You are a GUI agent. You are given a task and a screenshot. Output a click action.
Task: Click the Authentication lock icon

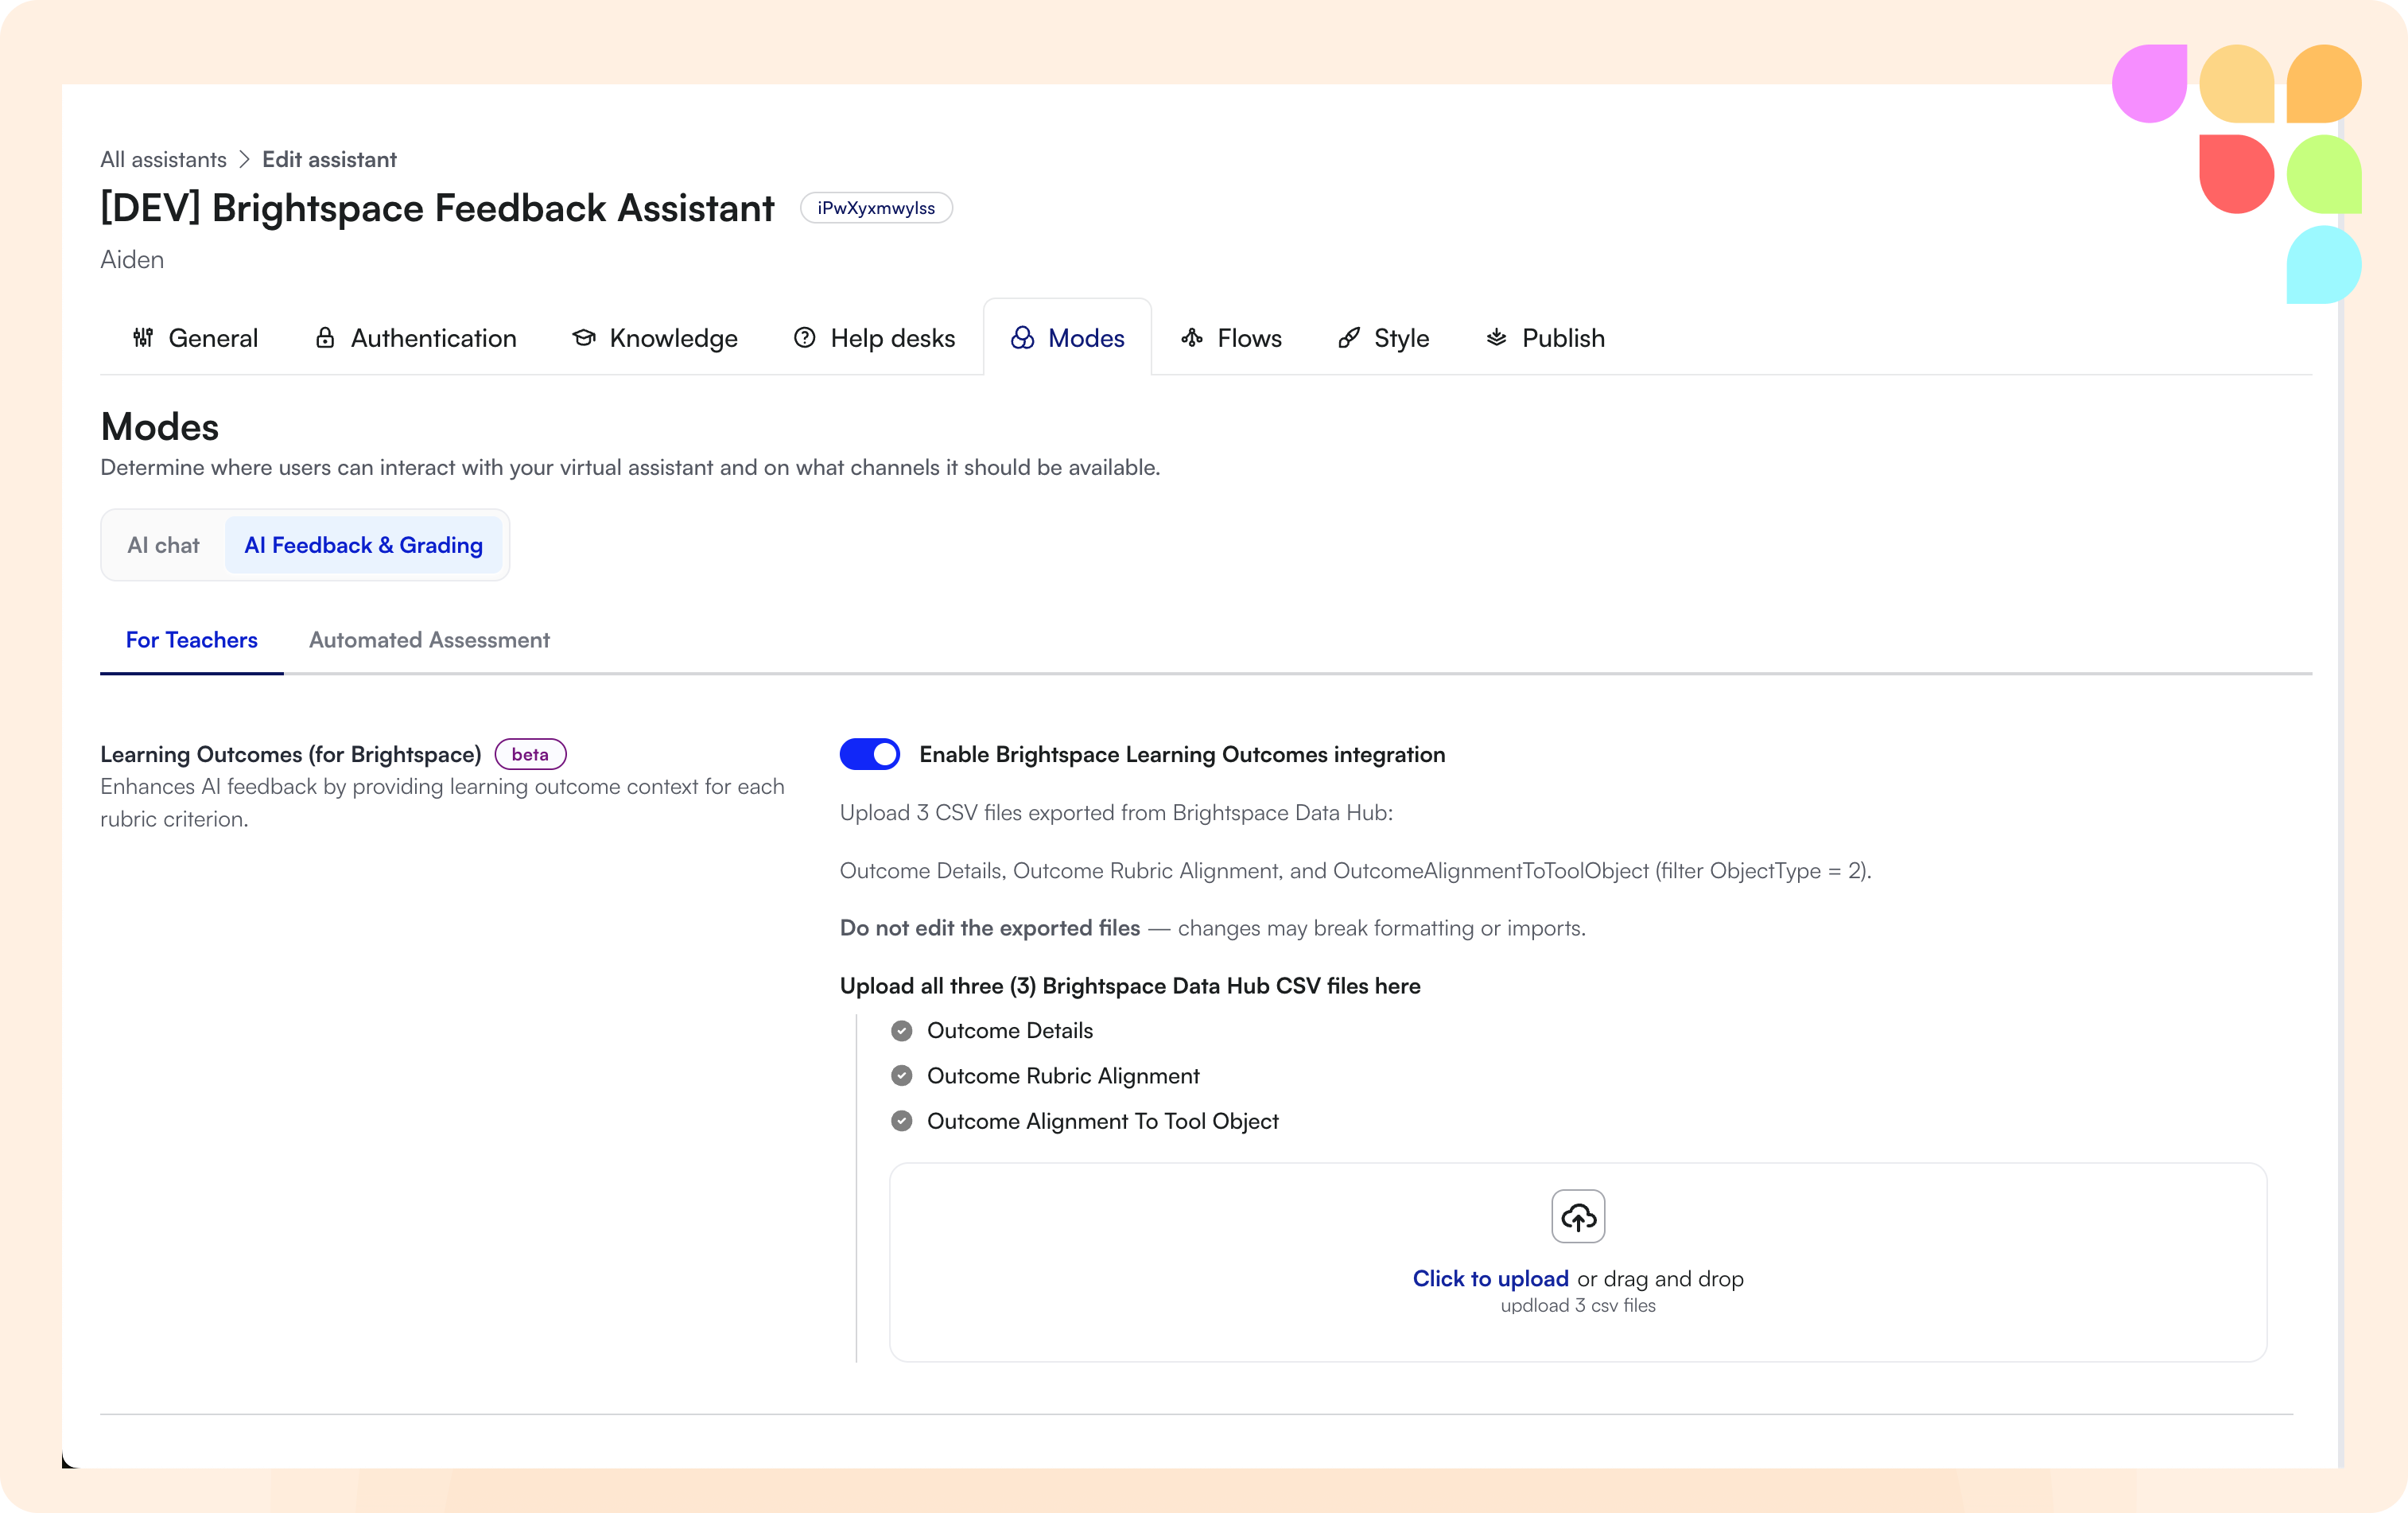(325, 338)
